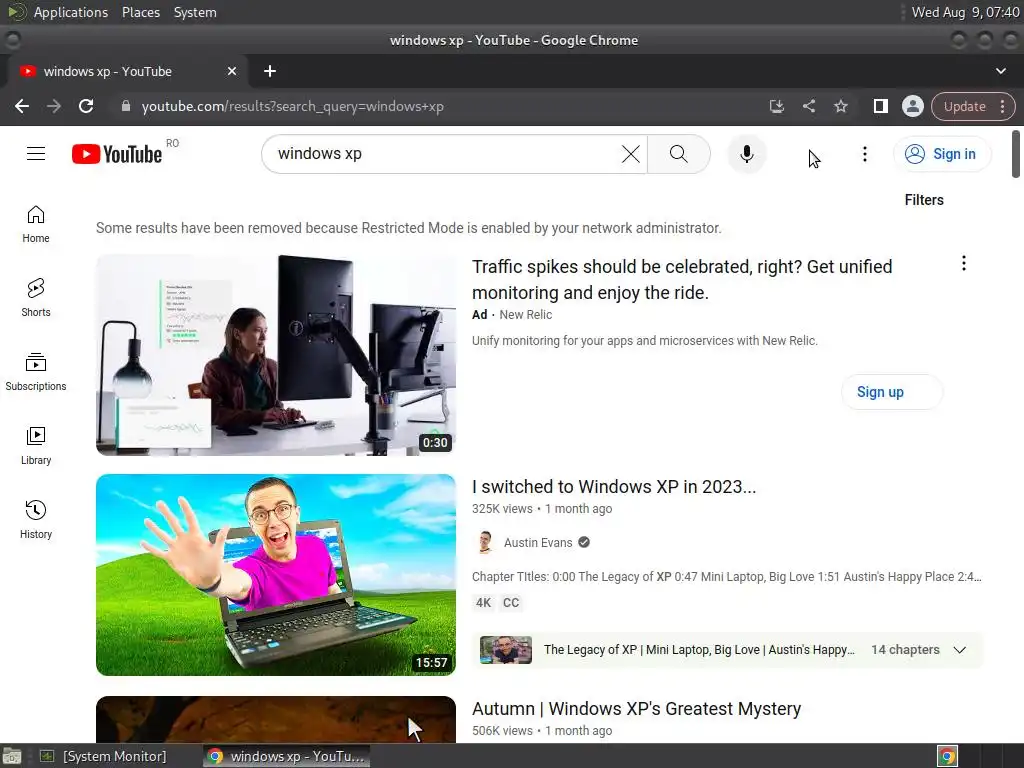Image resolution: width=1024 pixels, height=768 pixels.
Task: Open the Chrome Update menu button
Action: point(972,106)
